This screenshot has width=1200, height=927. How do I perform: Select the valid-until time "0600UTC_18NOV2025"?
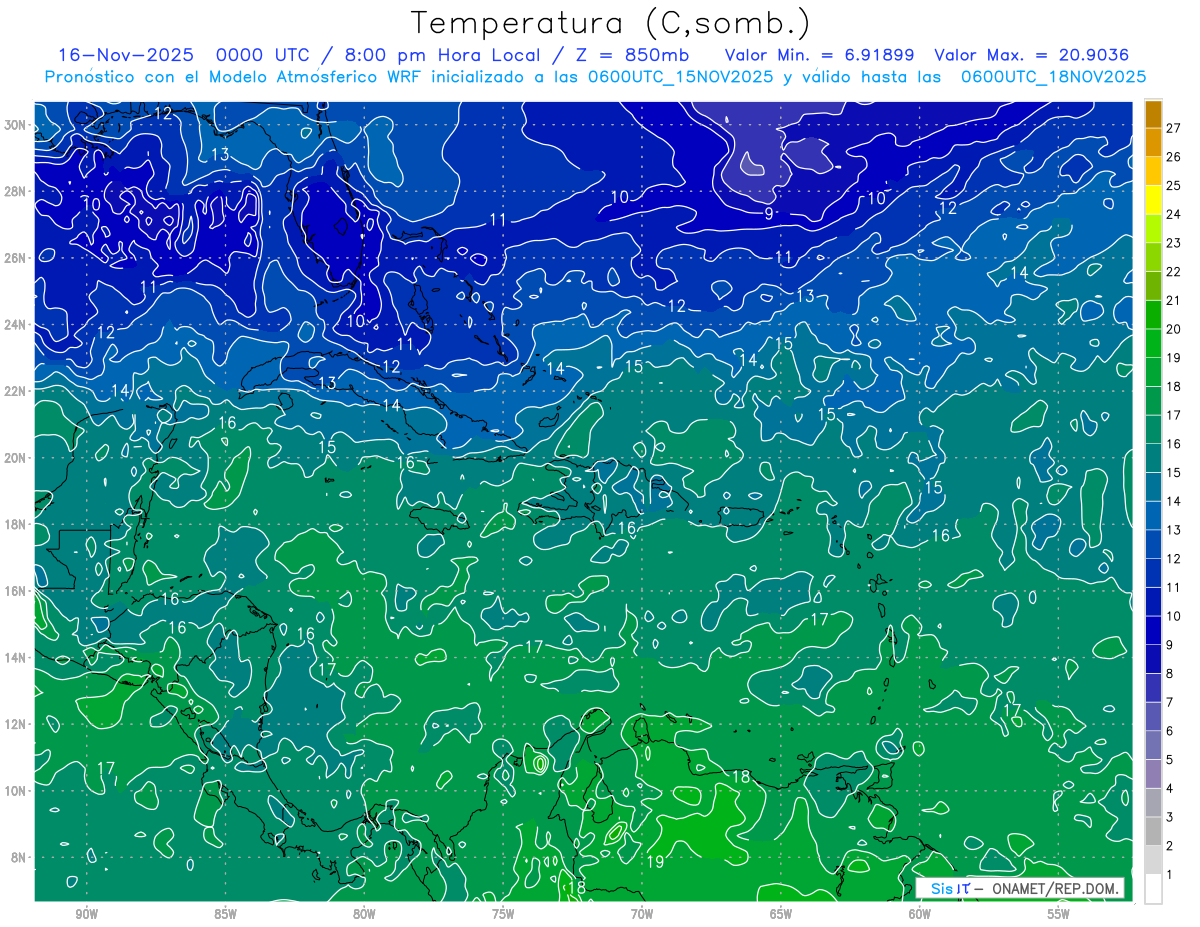1053,77
